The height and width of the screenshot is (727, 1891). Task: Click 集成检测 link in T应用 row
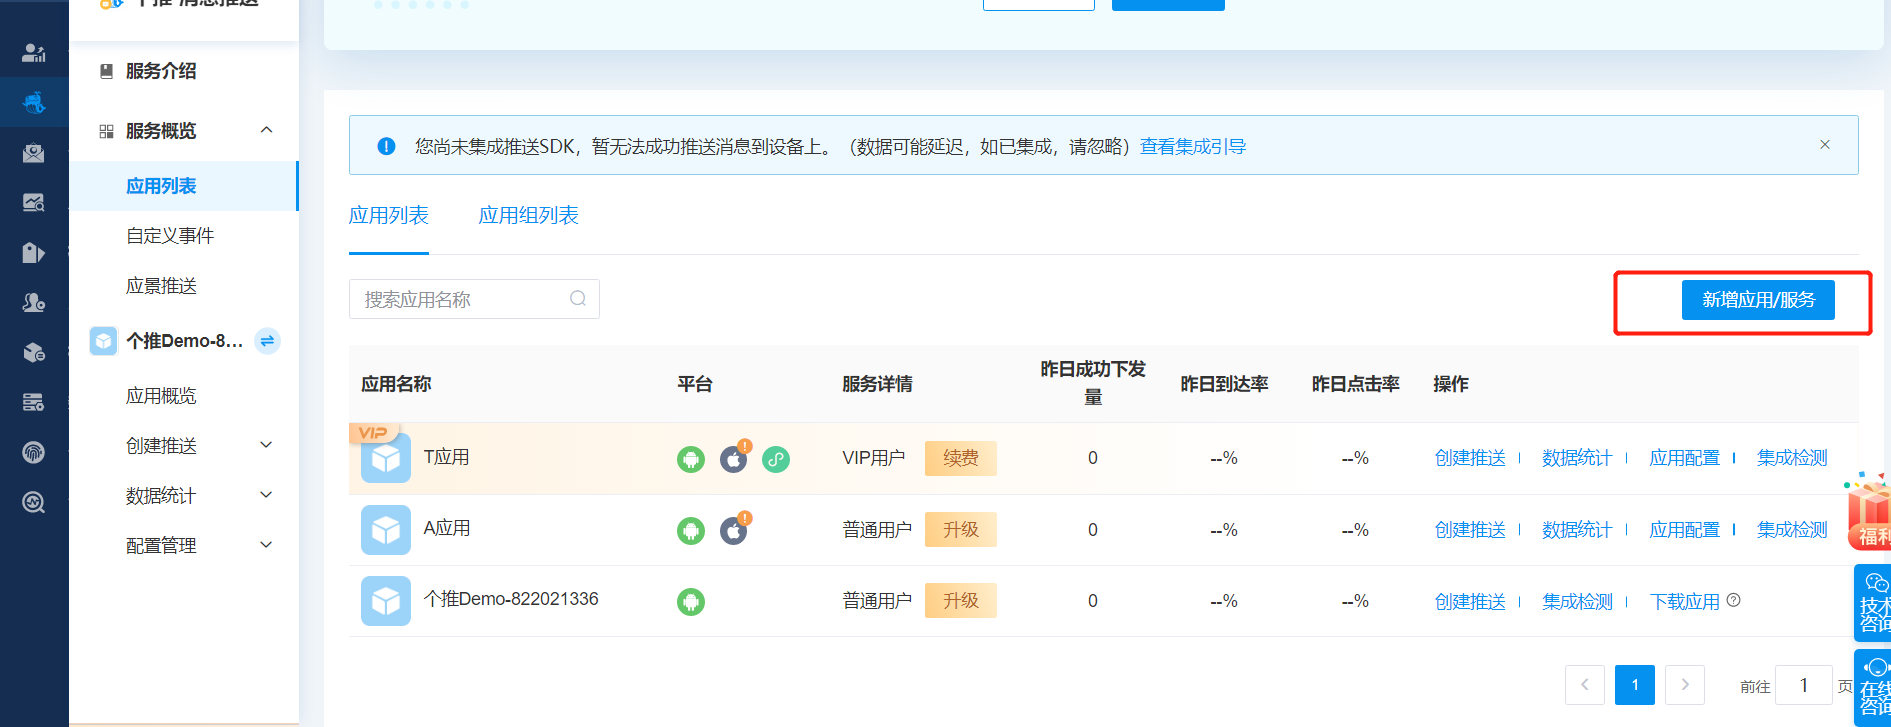(x=1792, y=458)
